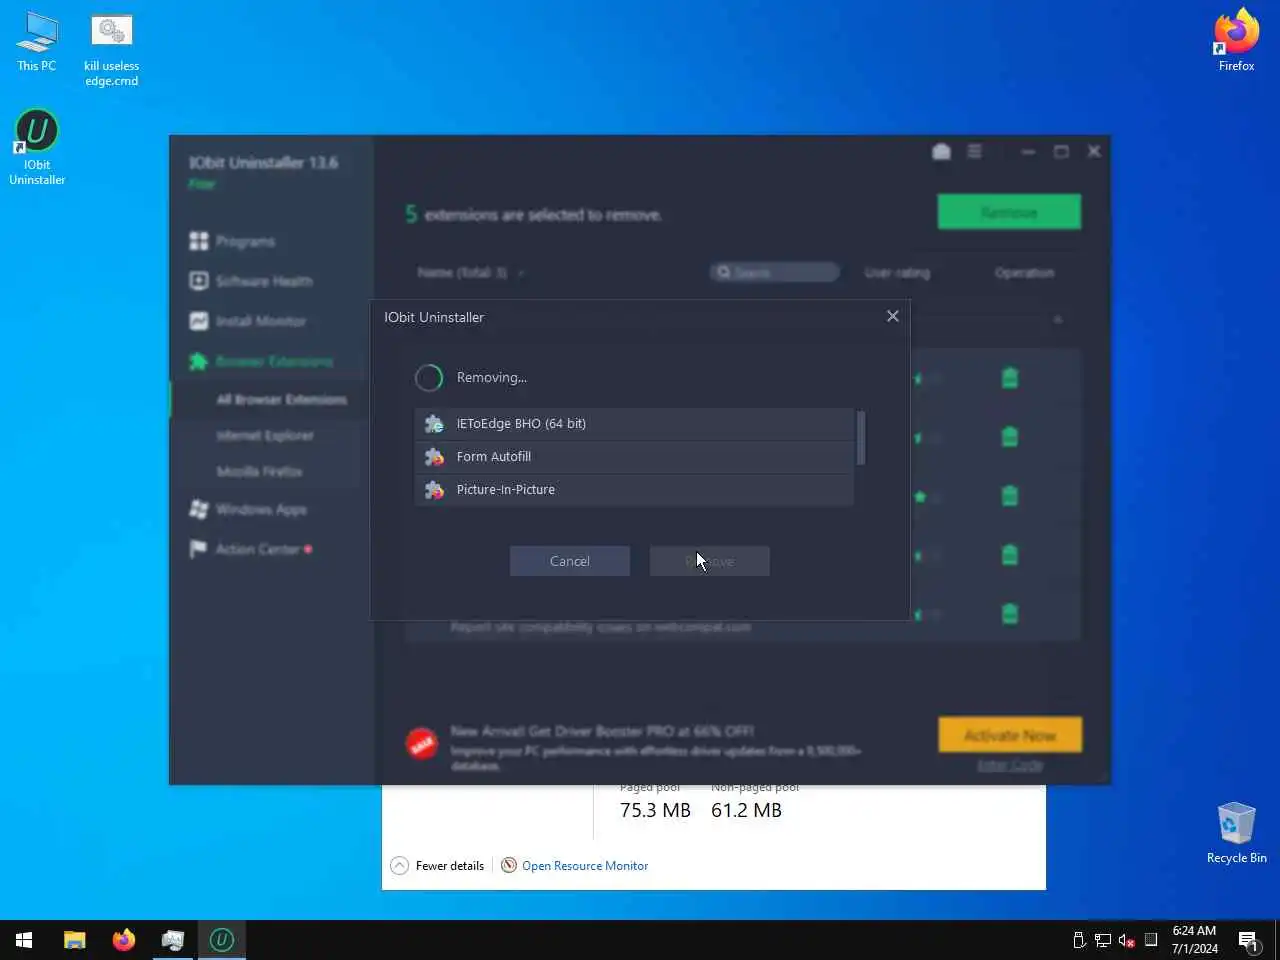The image size is (1280, 960).
Task: Open the Windows Start menu
Action: [x=24, y=940]
